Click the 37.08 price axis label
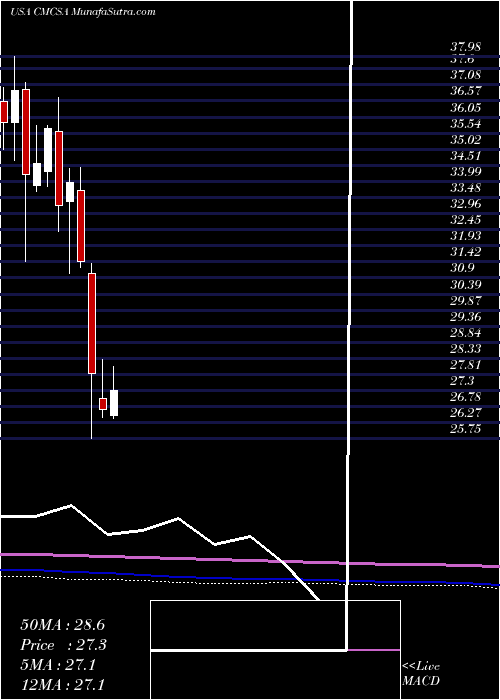The width and height of the screenshot is (500, 700). point(466,75)
